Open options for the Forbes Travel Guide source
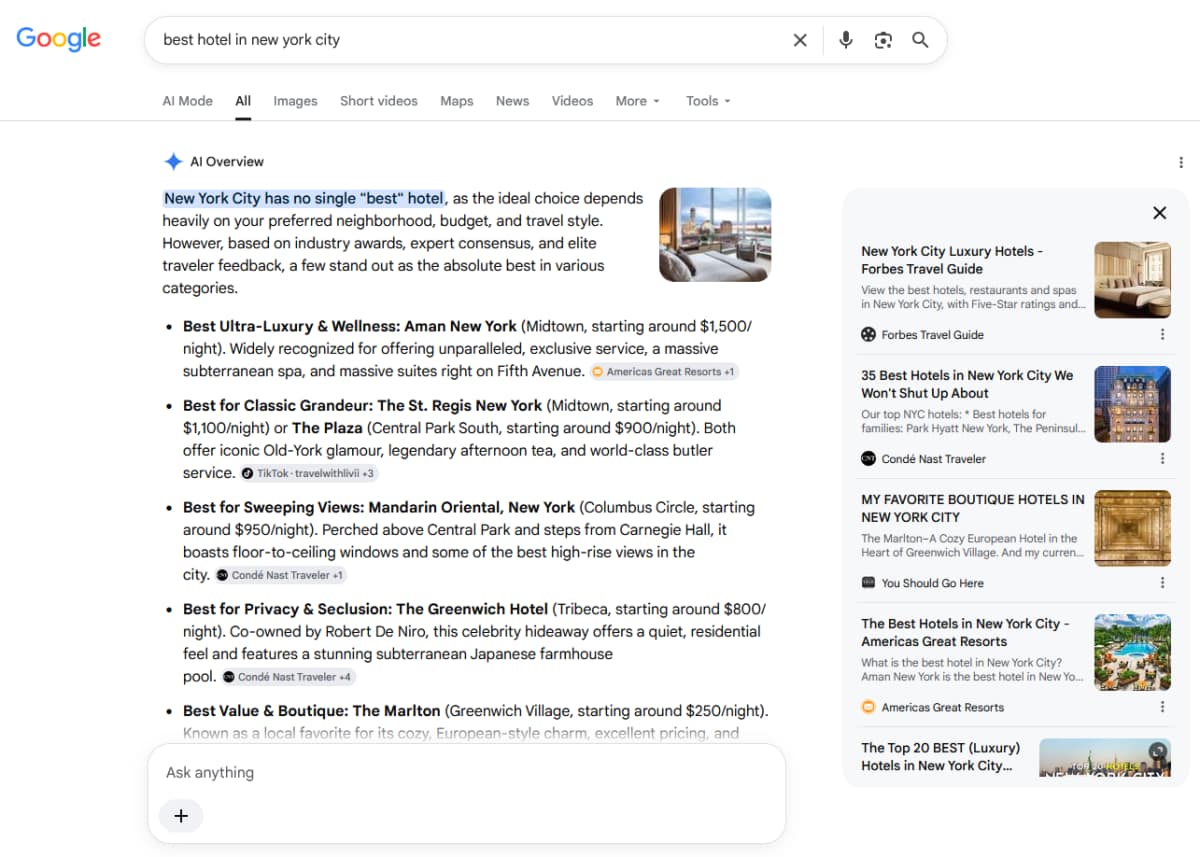The height and width of the screenshot is (857, 1200). click(1162, 335)
